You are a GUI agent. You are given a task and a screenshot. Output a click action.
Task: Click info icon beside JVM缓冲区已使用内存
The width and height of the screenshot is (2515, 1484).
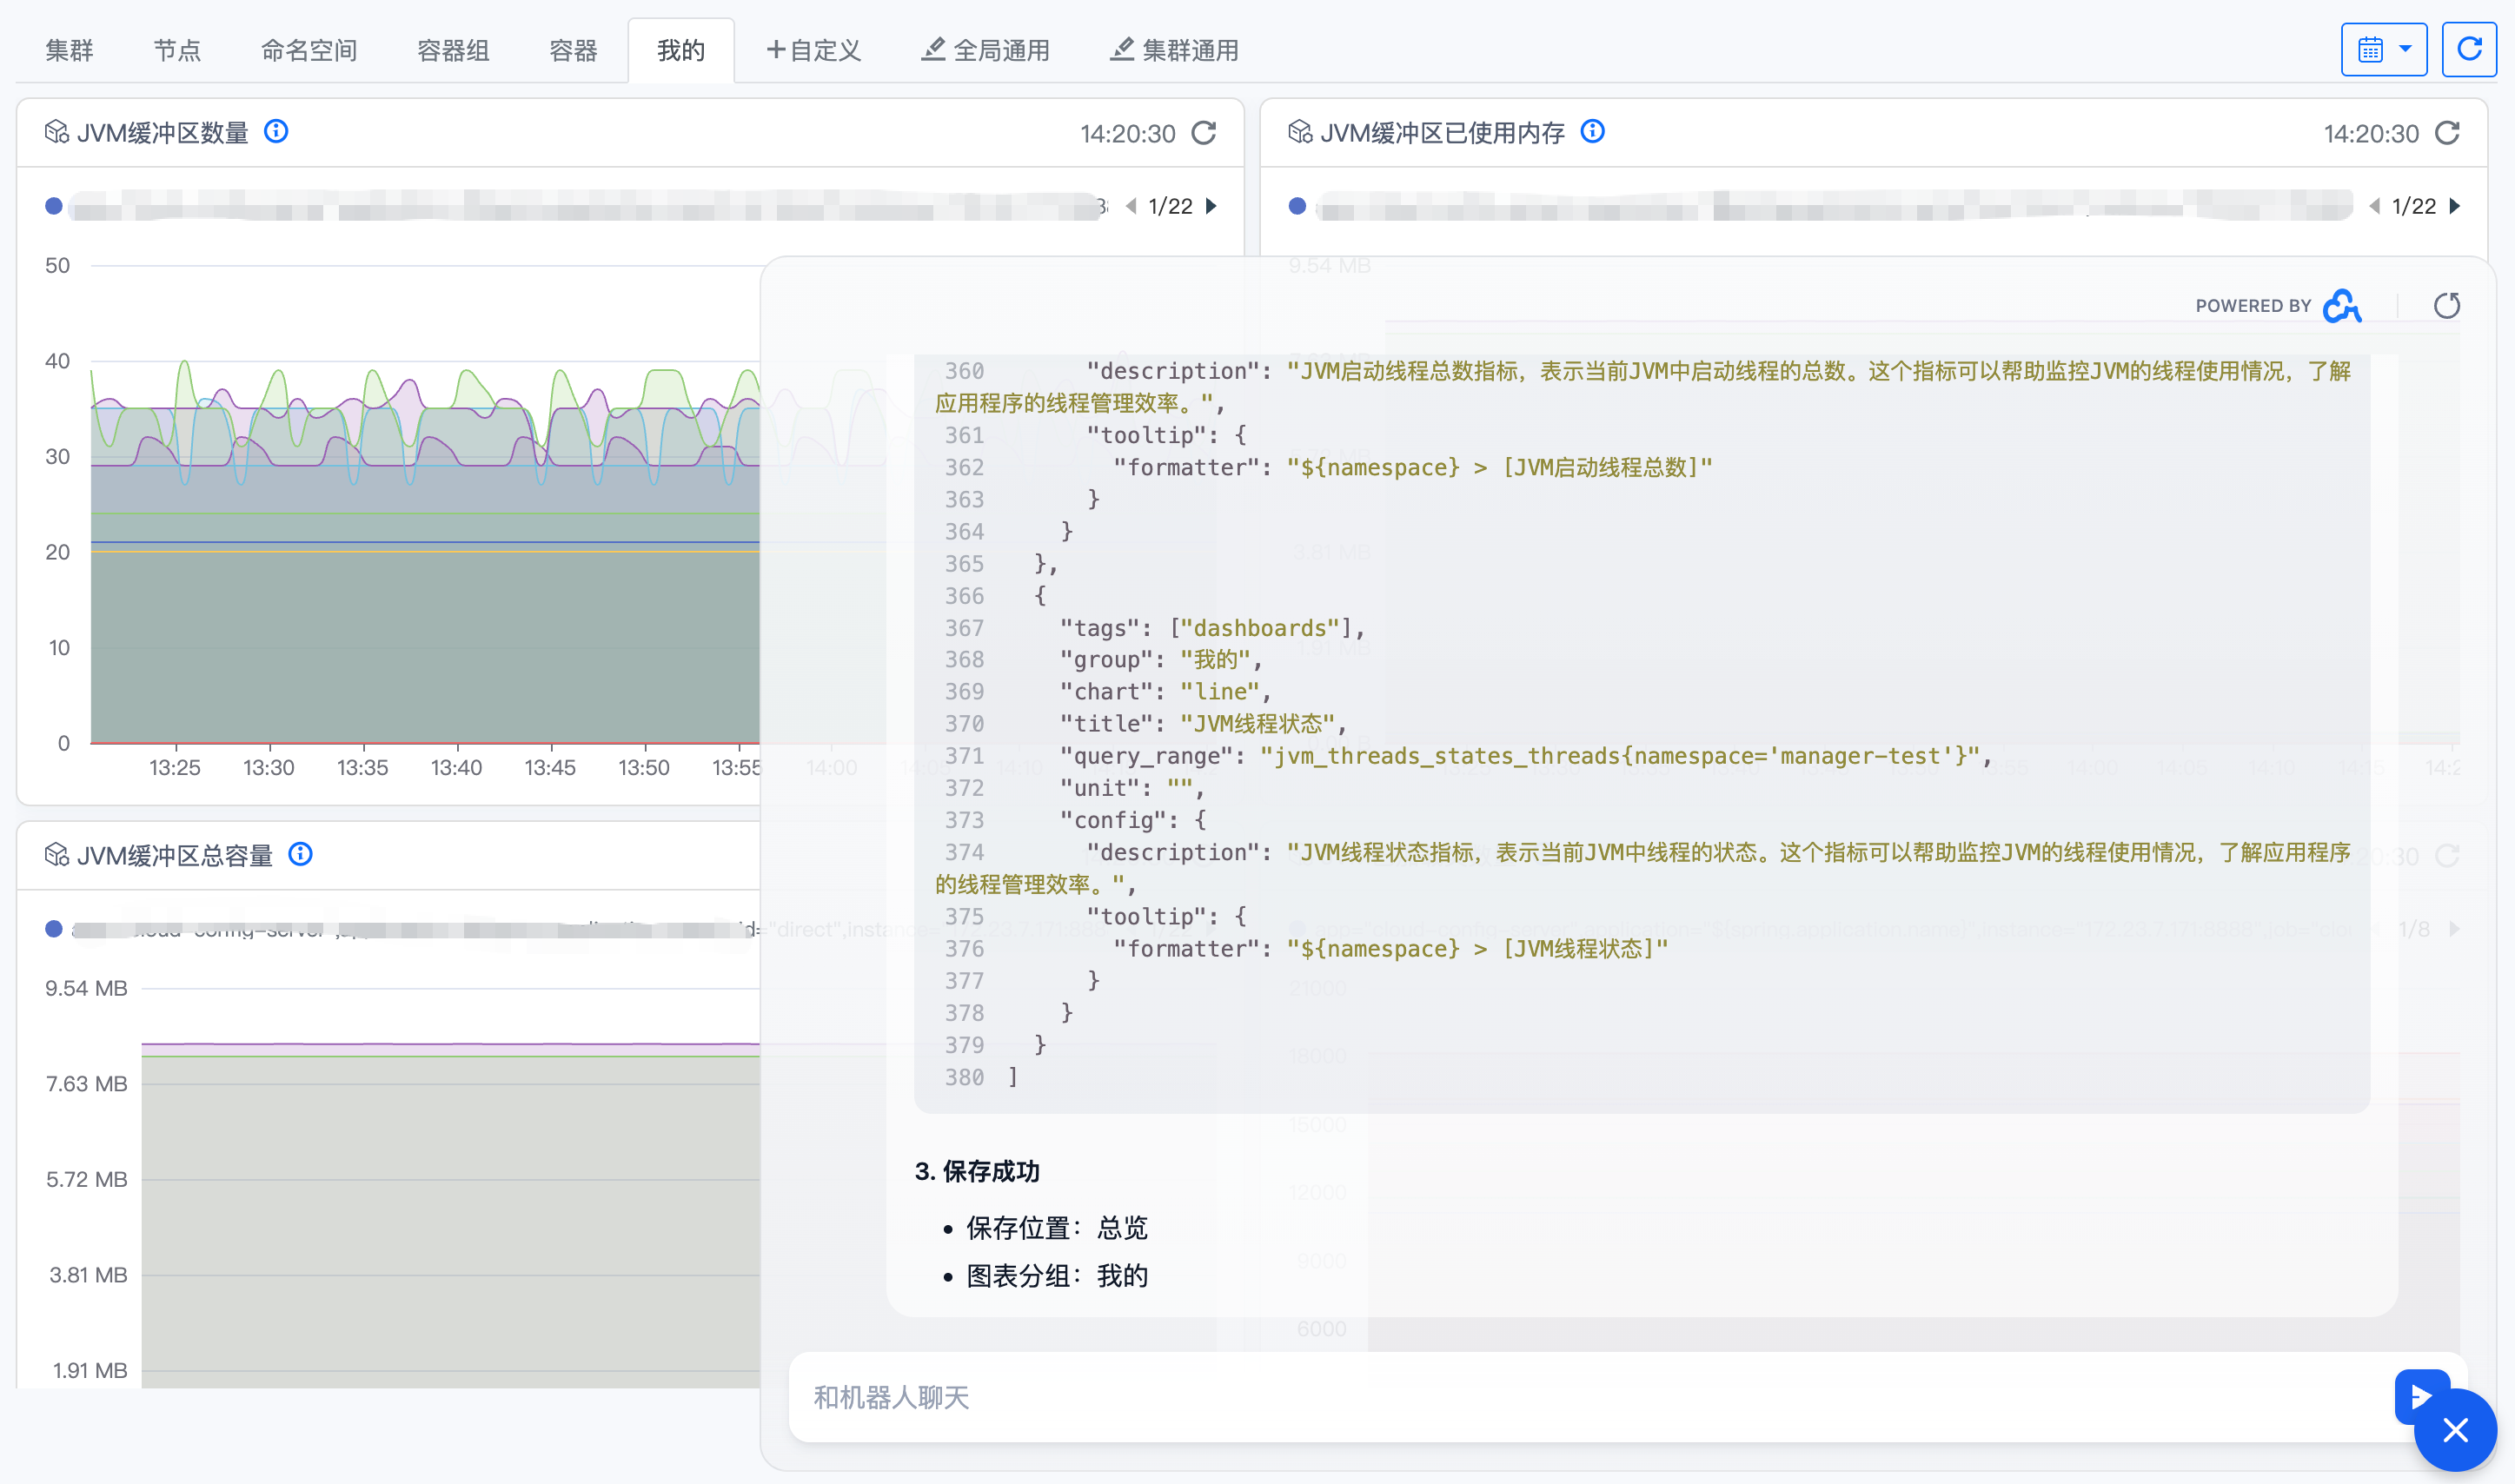tap(1592, 132)
